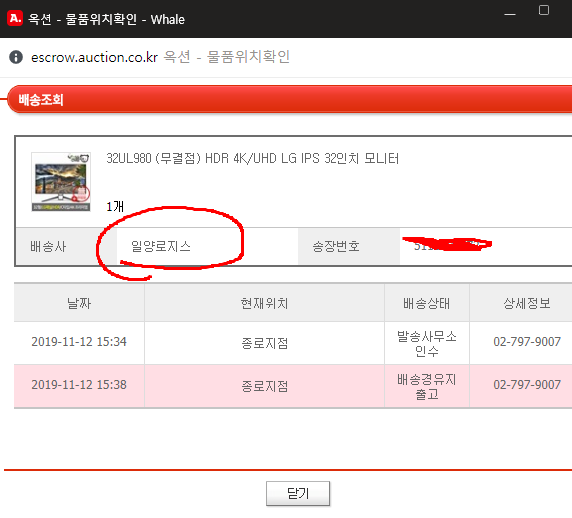This screenshot has height=518, width=572.
Task: Click date cell '2019-11-12 15:34'
Action: pos(79,342)
